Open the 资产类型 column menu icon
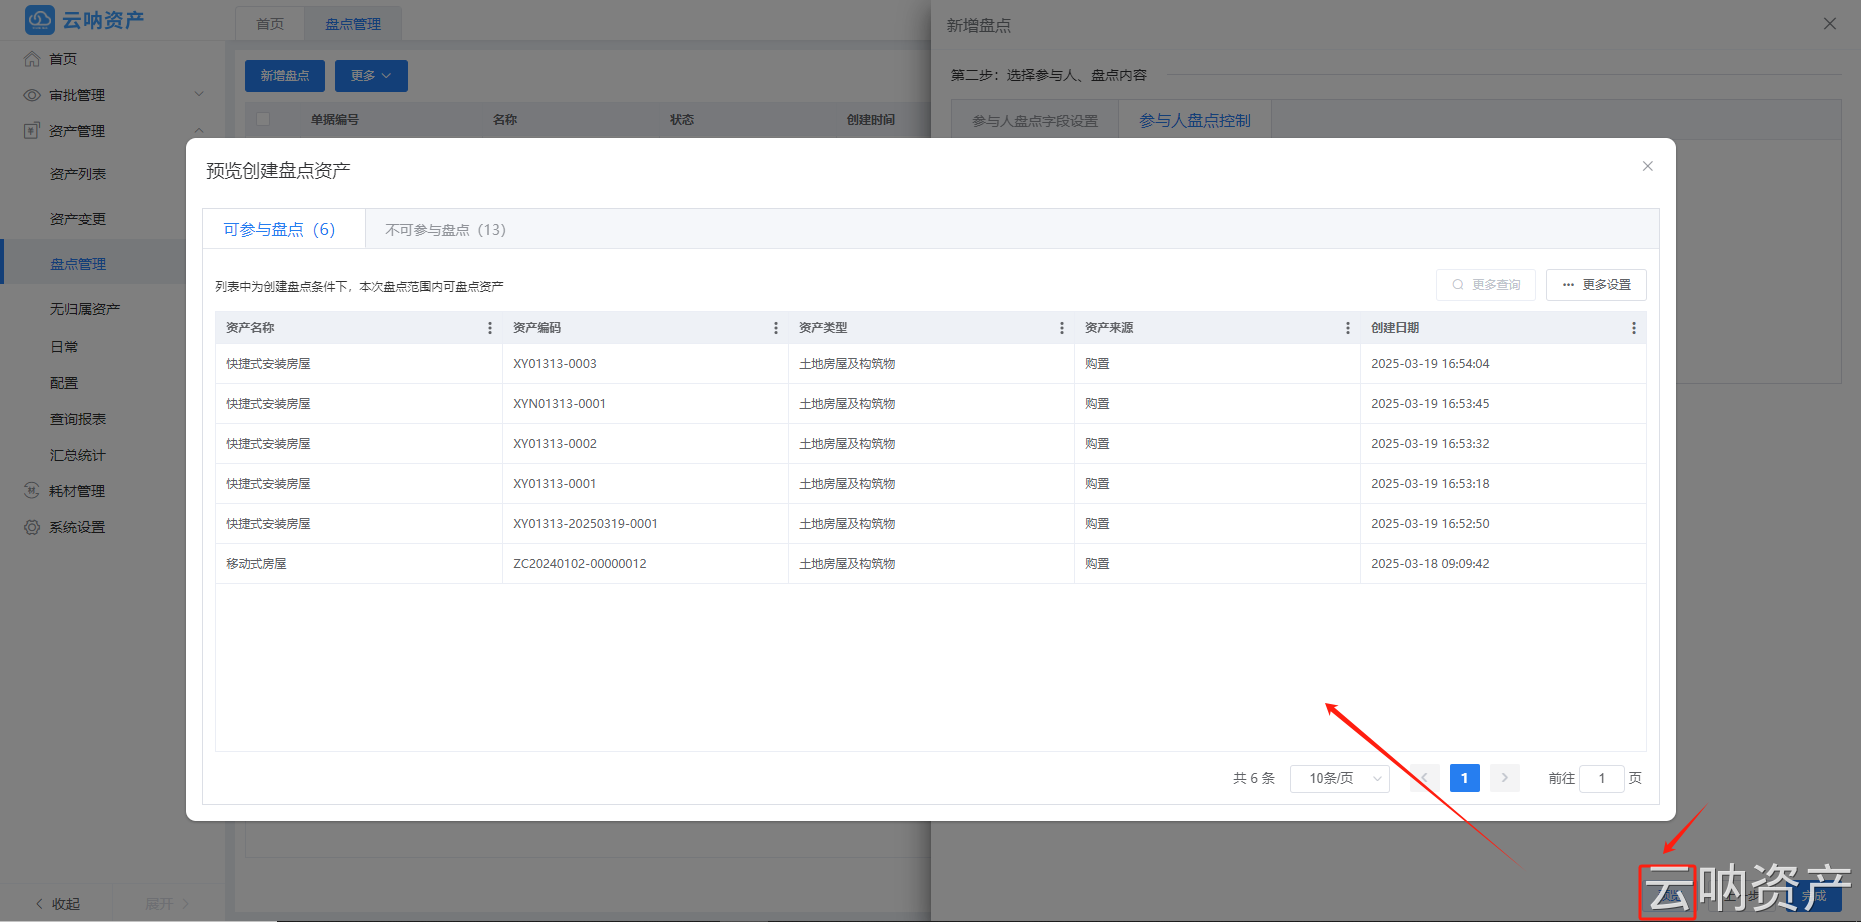Viewport: 1861px width, 922px height. [1062, 328]
